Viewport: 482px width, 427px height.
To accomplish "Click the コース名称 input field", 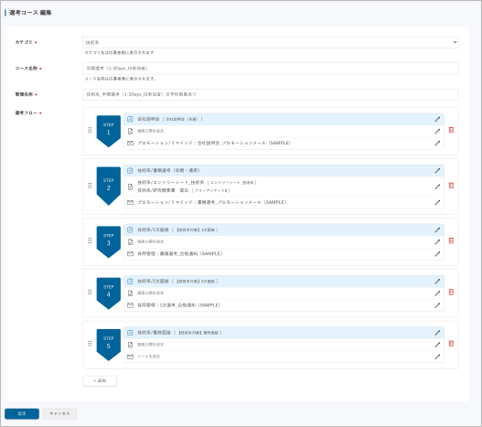I will 270,68.
